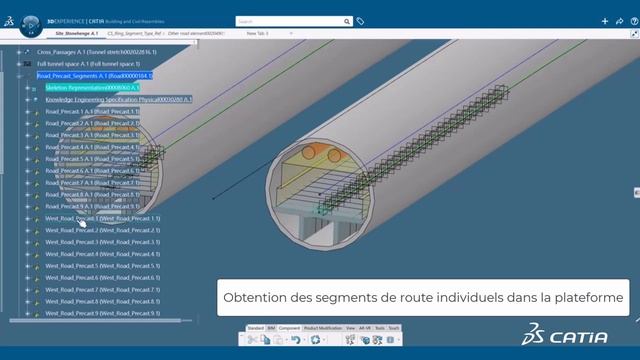Select the Road_Precast.9 A.1 tree item
This screenshot has height=360, width=640.
tap(92, 207)
